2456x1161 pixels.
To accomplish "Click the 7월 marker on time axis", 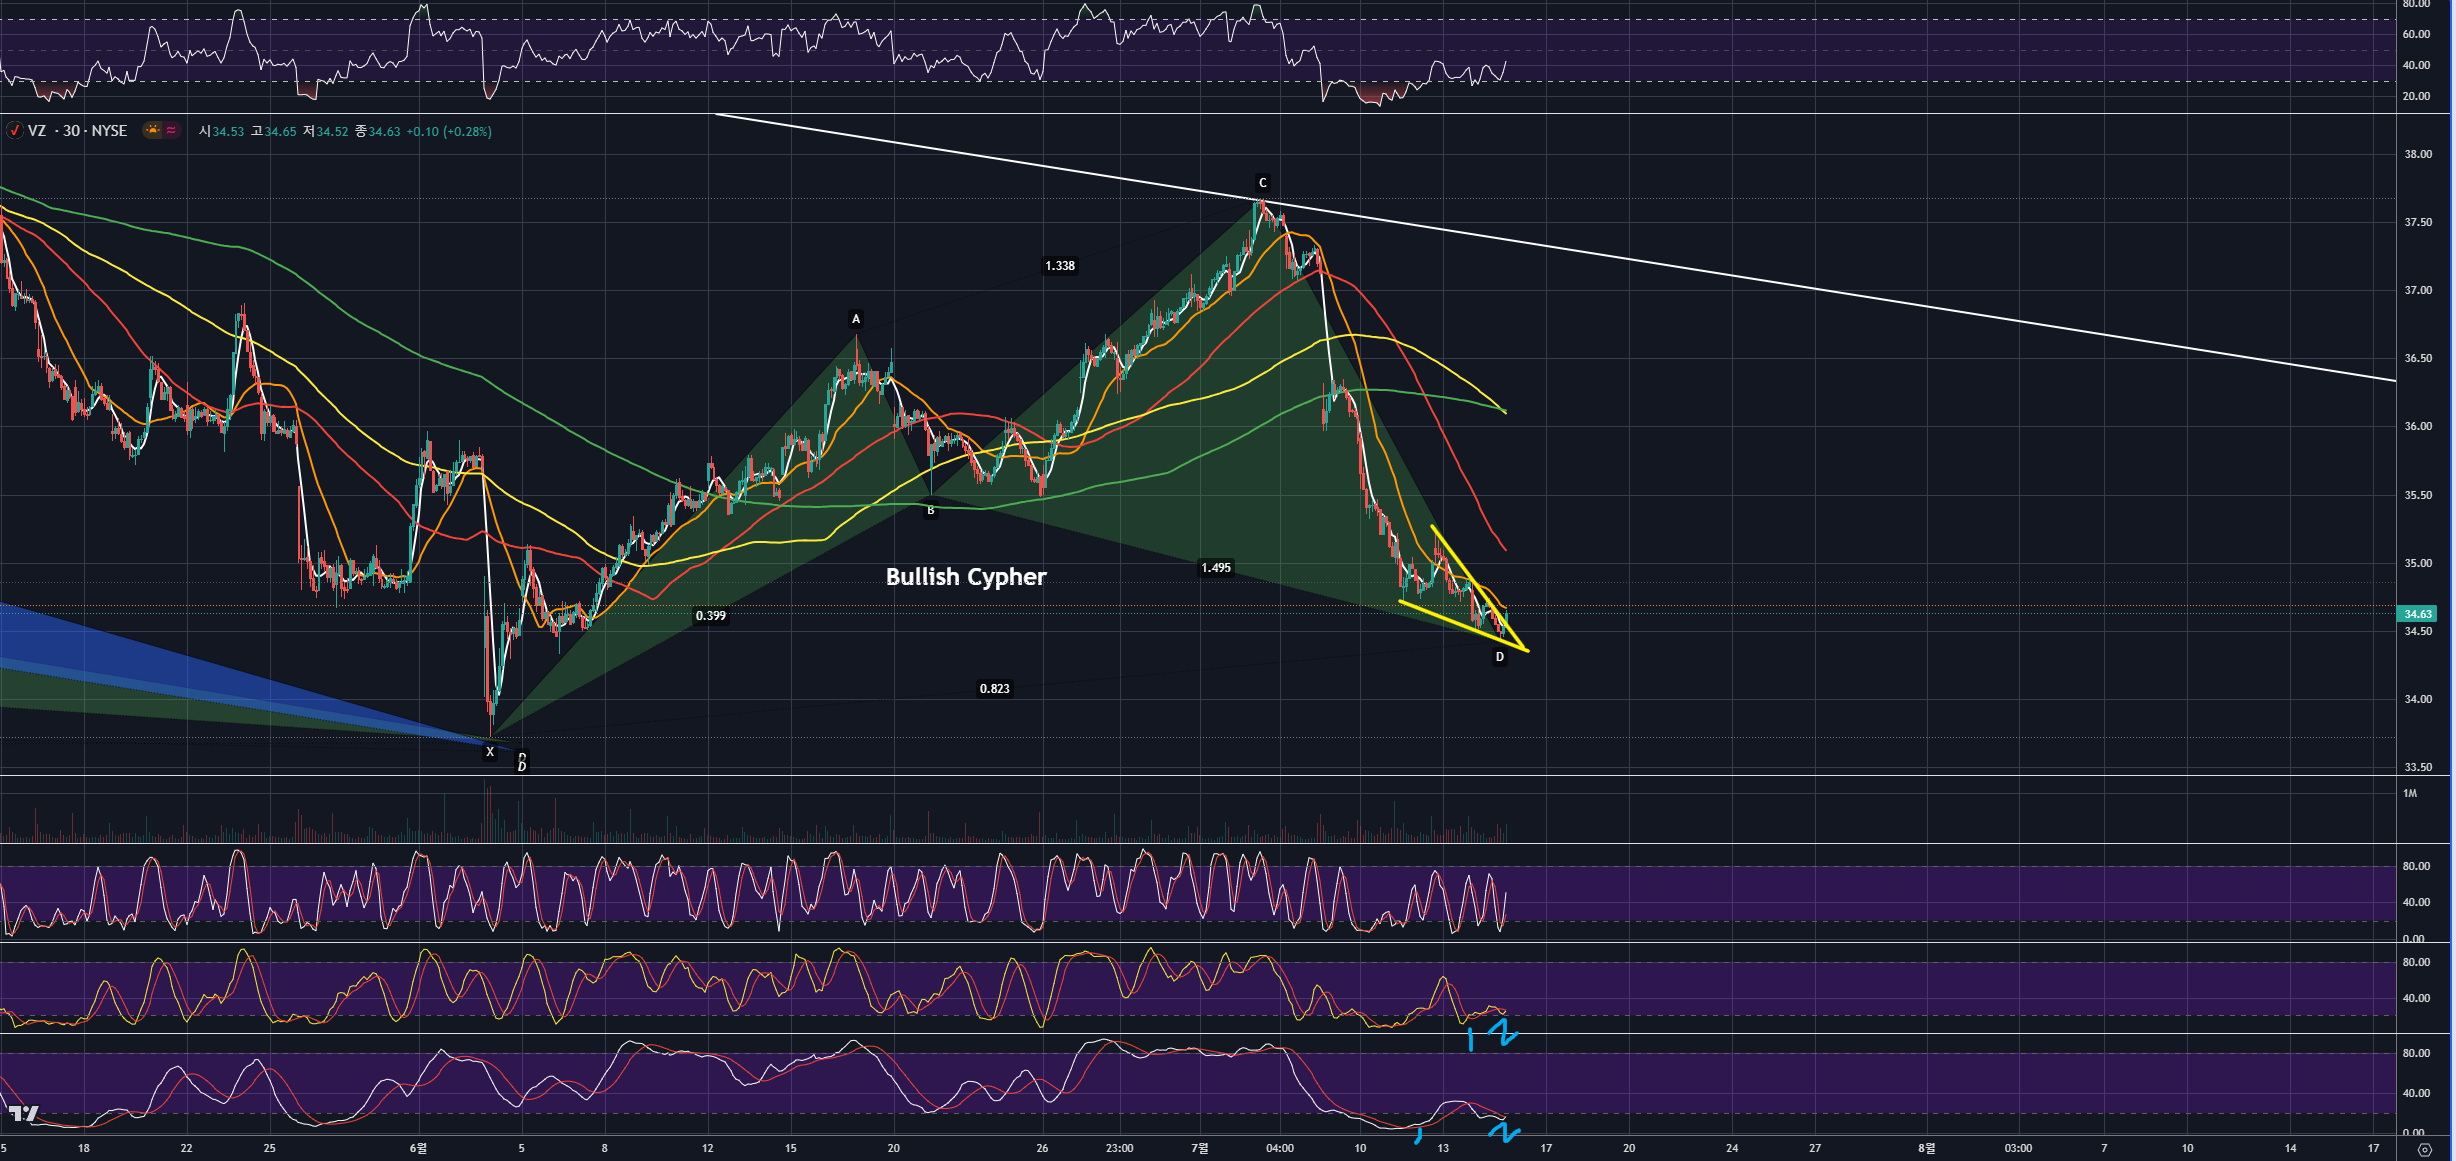I will tap(1200, 1148).
